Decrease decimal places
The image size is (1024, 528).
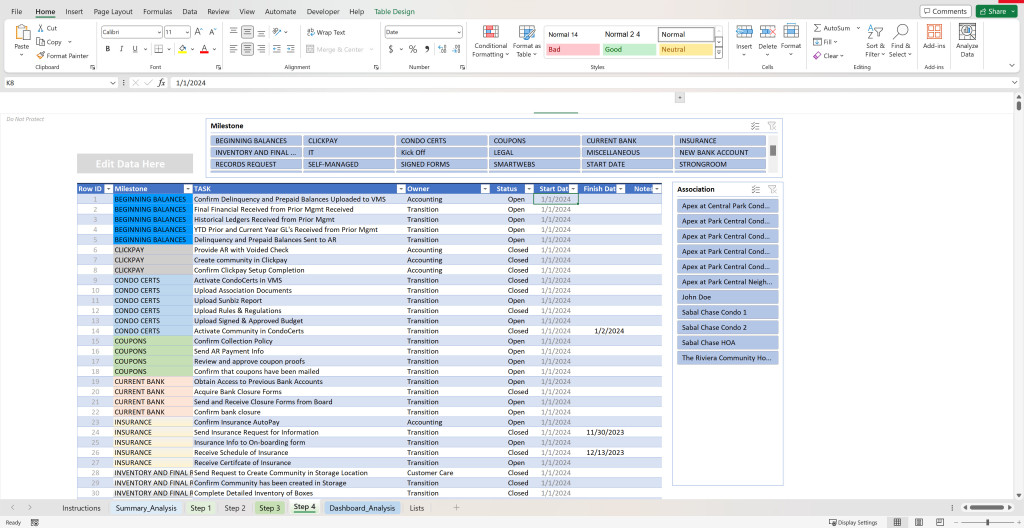click(455, 49)
